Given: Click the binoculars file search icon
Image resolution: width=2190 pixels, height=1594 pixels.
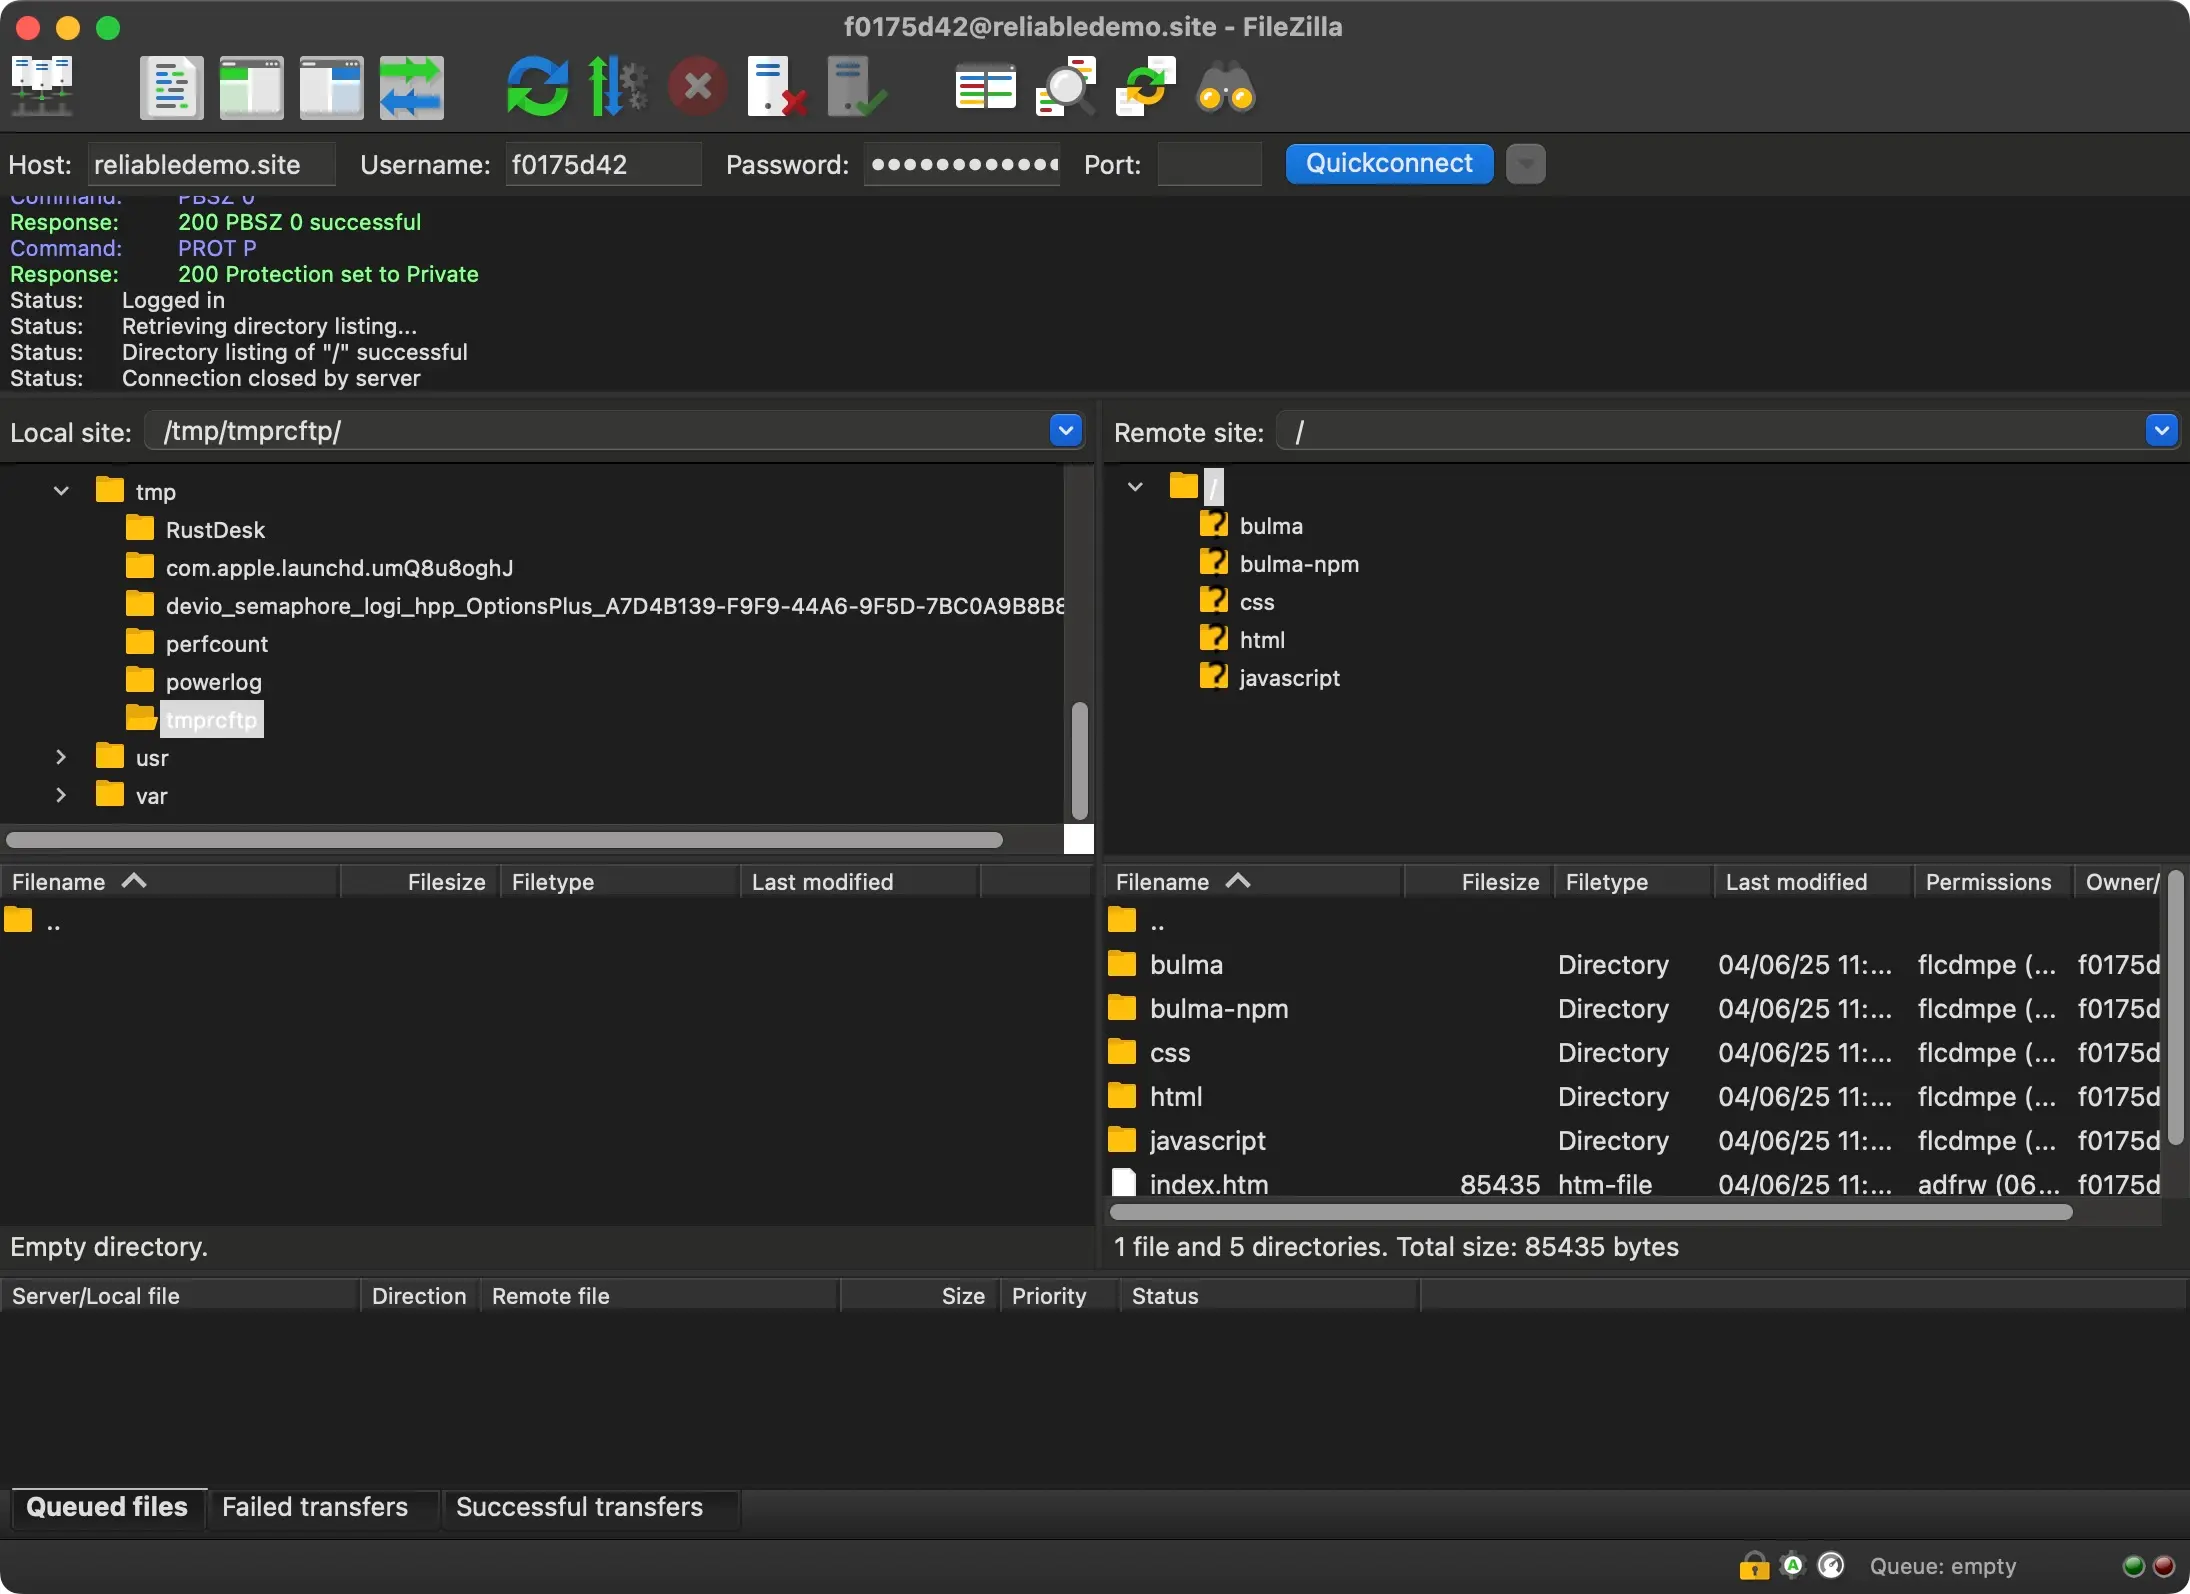Looking at the screenshot, I should tap(1225, 88).
